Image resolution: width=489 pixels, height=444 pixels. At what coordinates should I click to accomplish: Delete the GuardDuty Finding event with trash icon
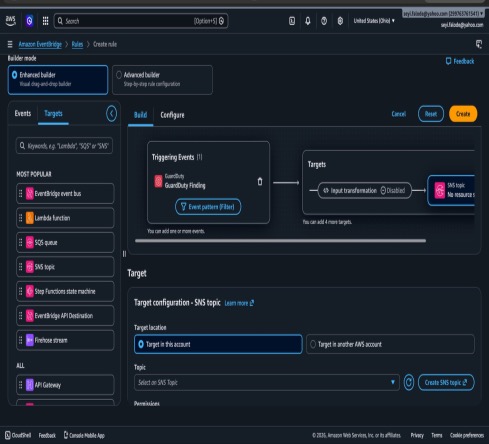click(260, 181)
